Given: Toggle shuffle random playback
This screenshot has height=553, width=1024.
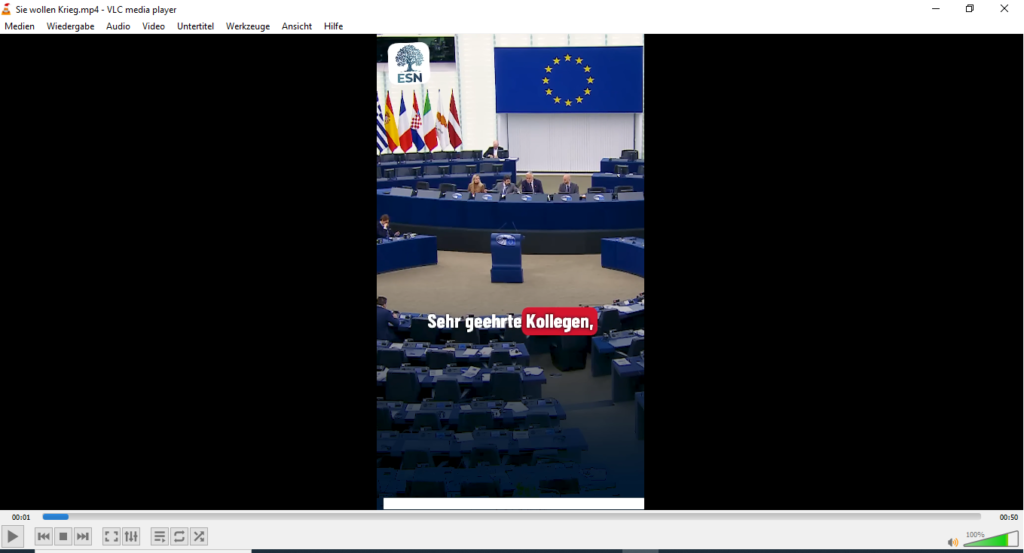Looking at the screenshot, I should [199, 537].
